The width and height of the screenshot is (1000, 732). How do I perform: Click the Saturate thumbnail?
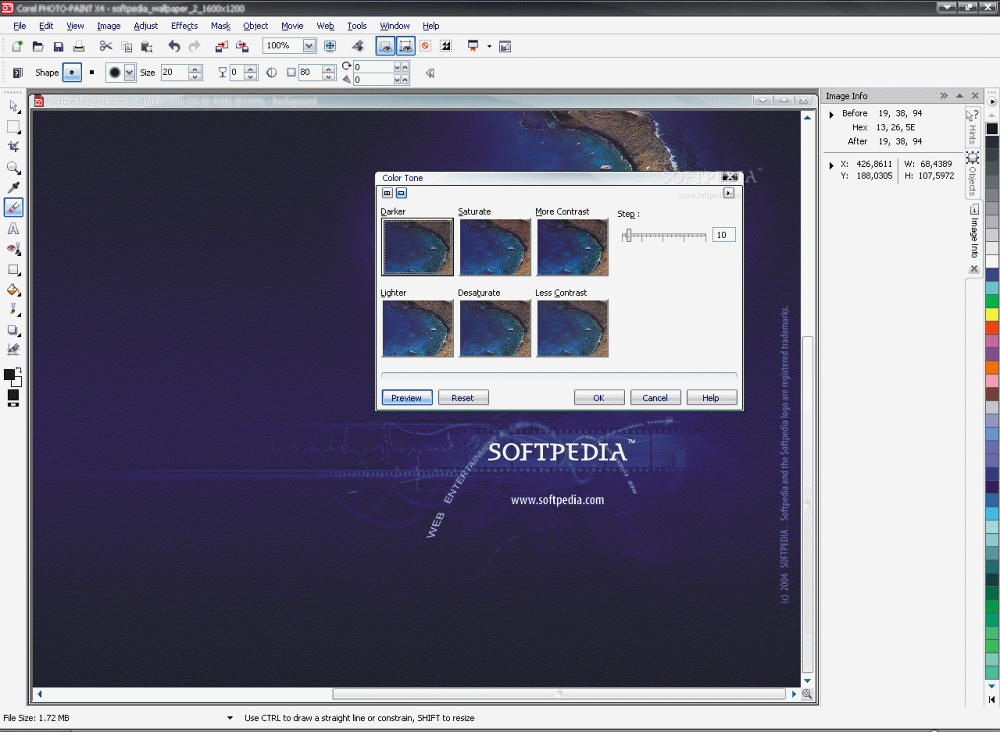pos(495,247)
